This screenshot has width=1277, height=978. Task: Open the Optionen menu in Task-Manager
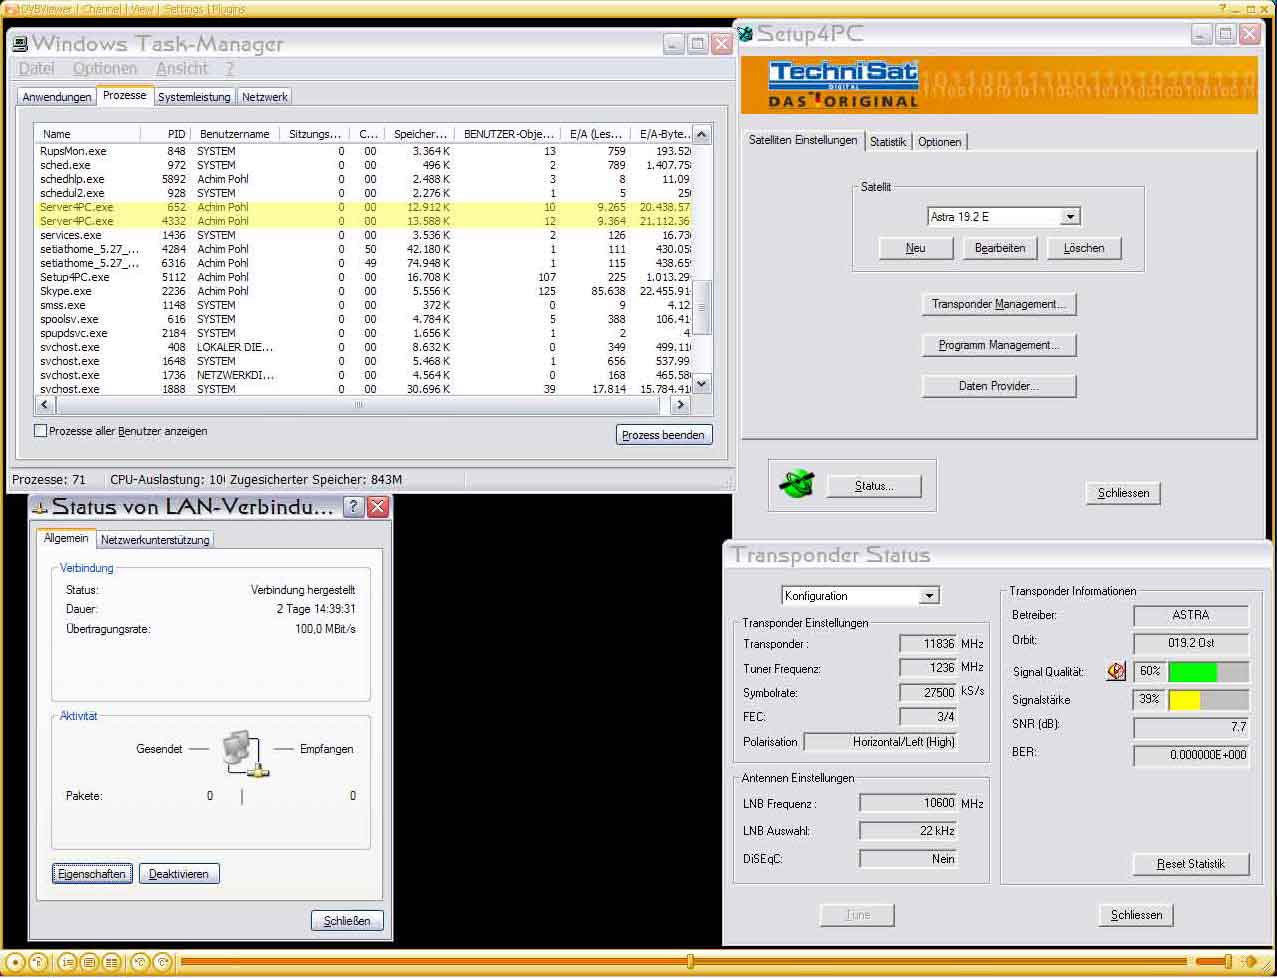pyautogui.click(x=105, y=69)
